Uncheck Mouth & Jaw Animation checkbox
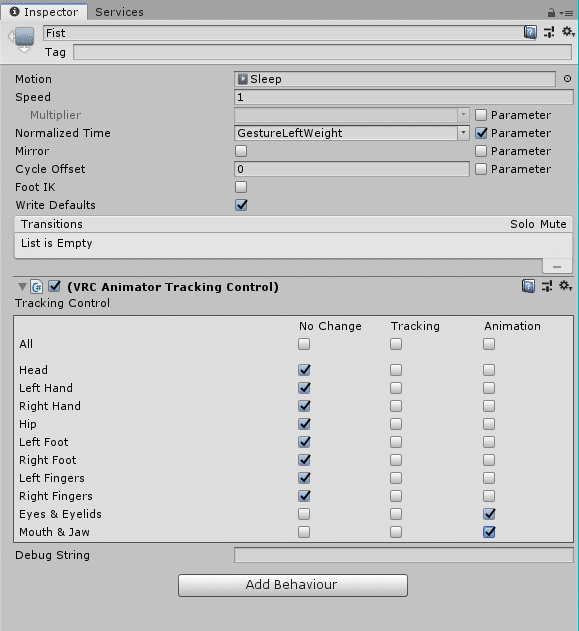The image size is (579, 631). [x=489, y=532]
